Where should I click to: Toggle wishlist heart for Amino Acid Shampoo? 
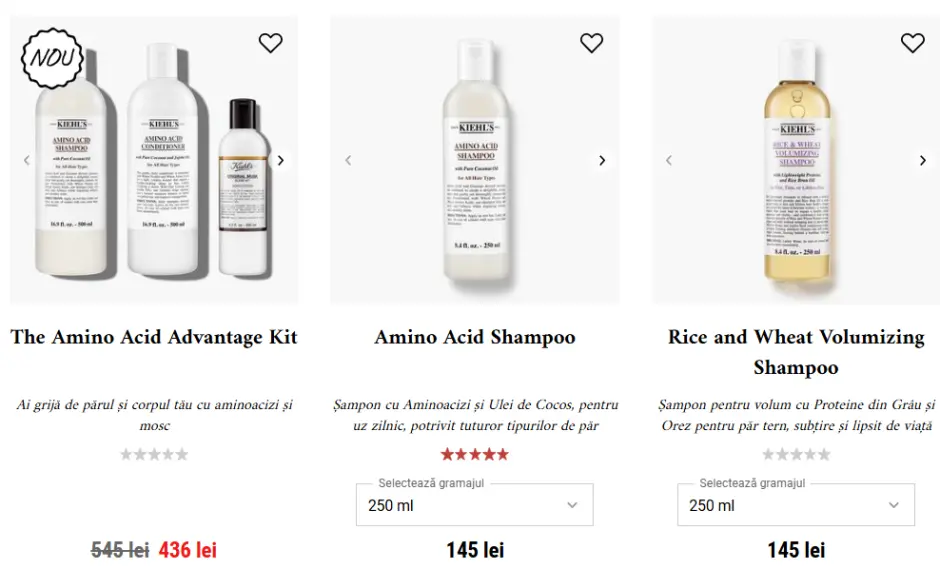click(592, 43)
